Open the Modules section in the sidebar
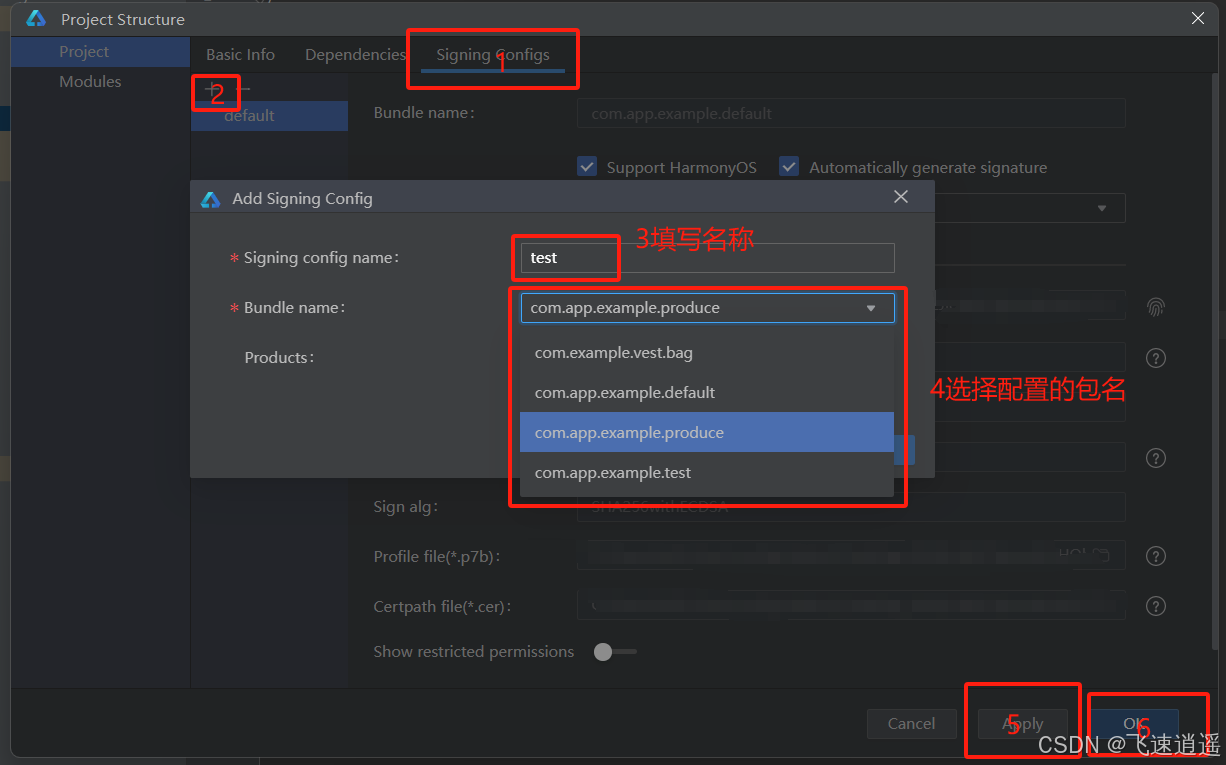The image size is (1226, 765). [x=100, y=82]
